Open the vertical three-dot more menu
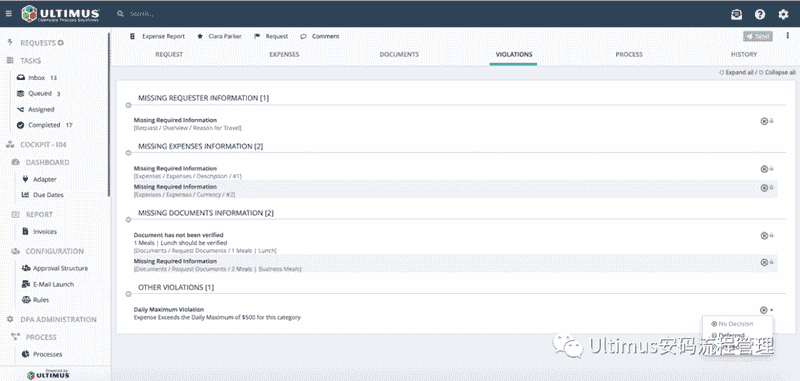The width and height of the screenshot is (800, 381). click(x=788, y=36)
